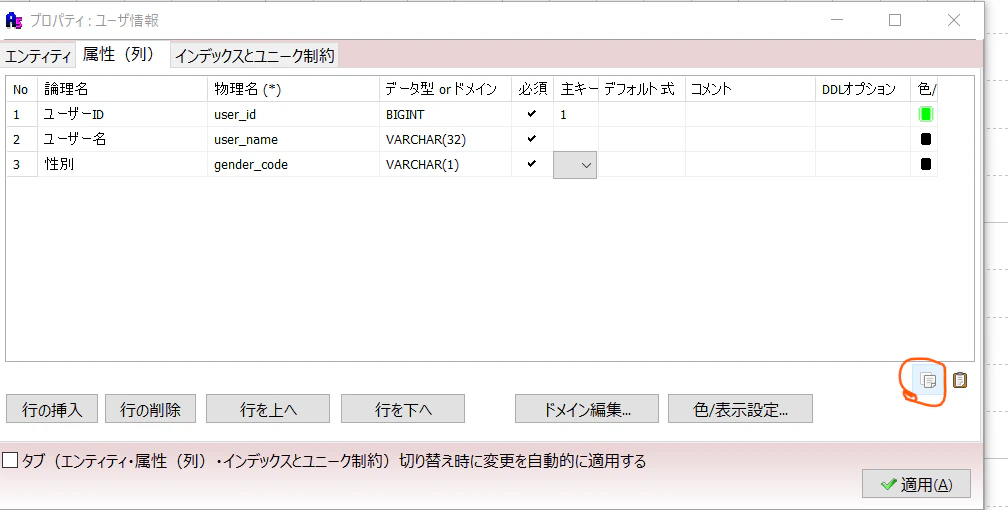Select the ユーザー名 logical name cell
This screenshot has width=1008, height=510.
pos(123,139)
